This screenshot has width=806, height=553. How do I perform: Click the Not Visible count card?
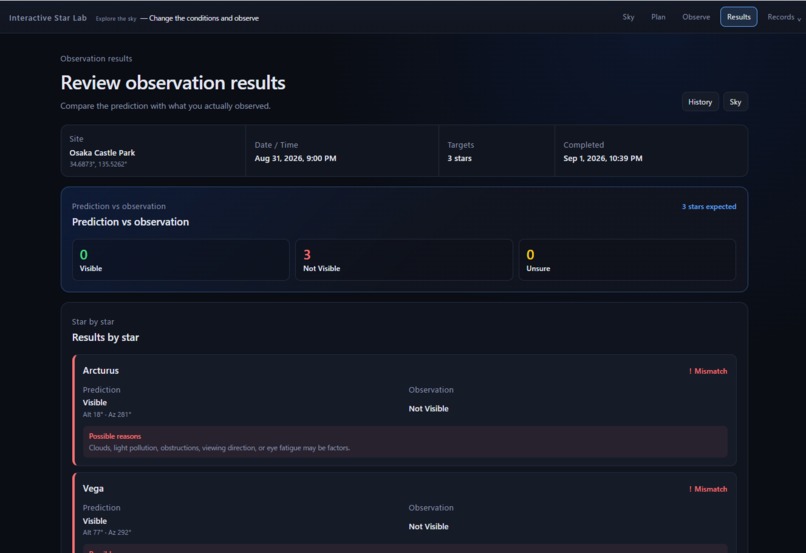[x=404, y=260]
